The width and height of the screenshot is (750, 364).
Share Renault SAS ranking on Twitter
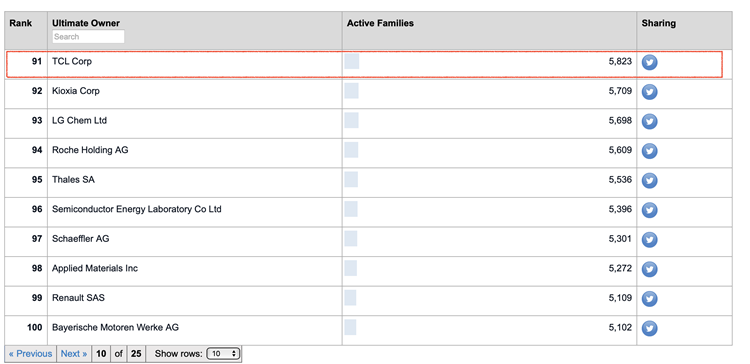click(x=649, y=299)
